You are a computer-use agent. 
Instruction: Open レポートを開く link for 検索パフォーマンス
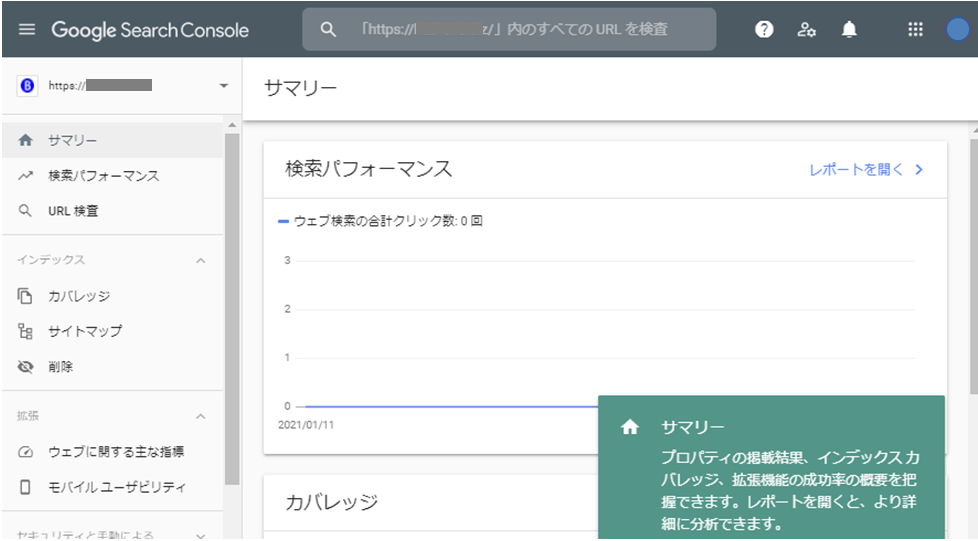pyautogui.click(x=855, y=170)
